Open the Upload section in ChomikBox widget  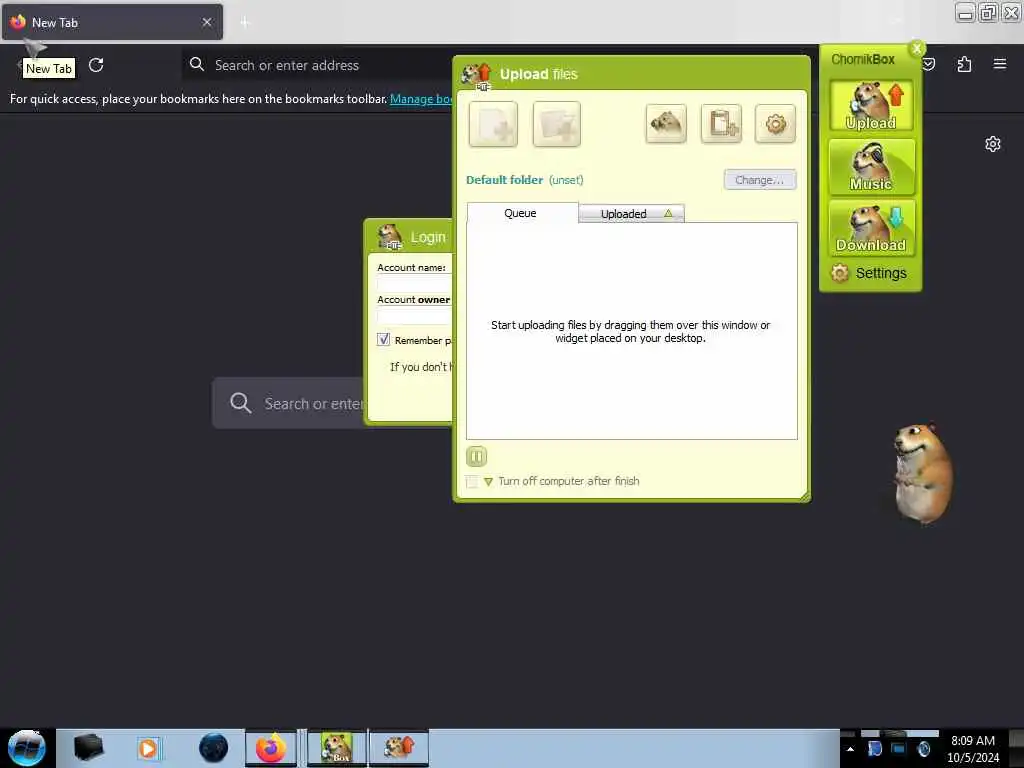(871, 106)
